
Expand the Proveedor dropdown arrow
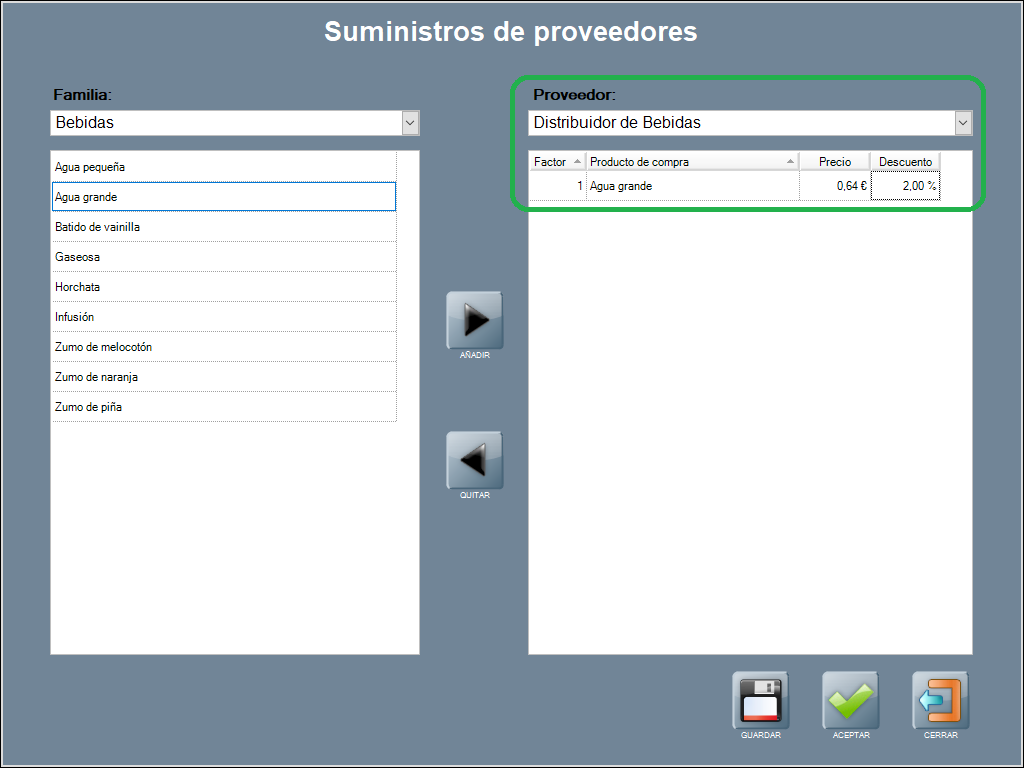[963, 123]
